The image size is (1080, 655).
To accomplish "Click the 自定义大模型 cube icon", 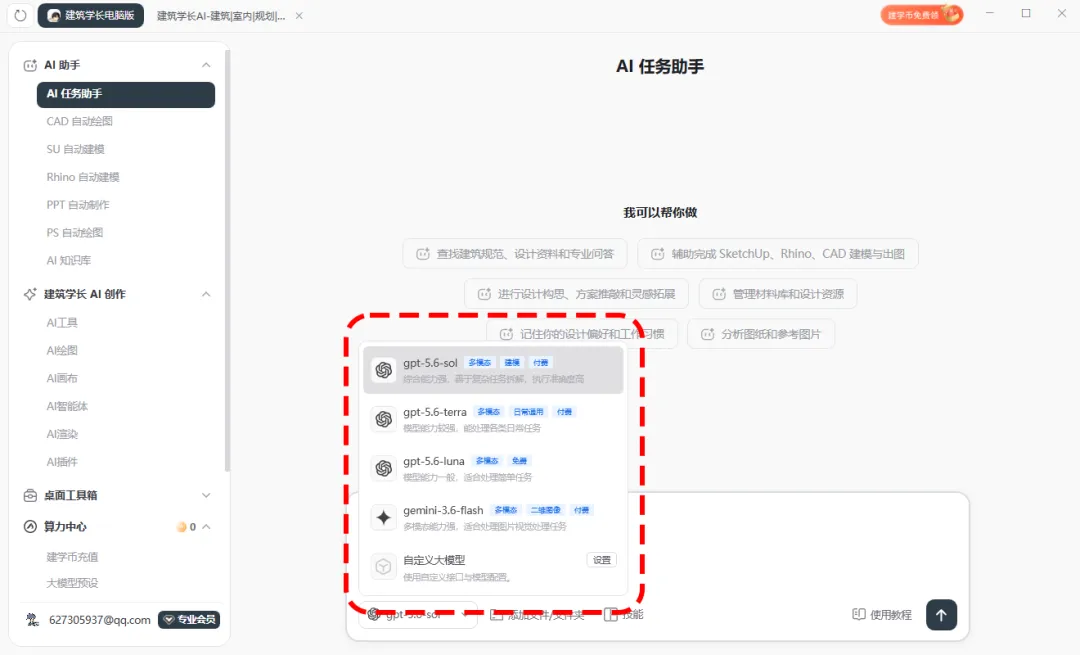I will [x=384, y=567].
